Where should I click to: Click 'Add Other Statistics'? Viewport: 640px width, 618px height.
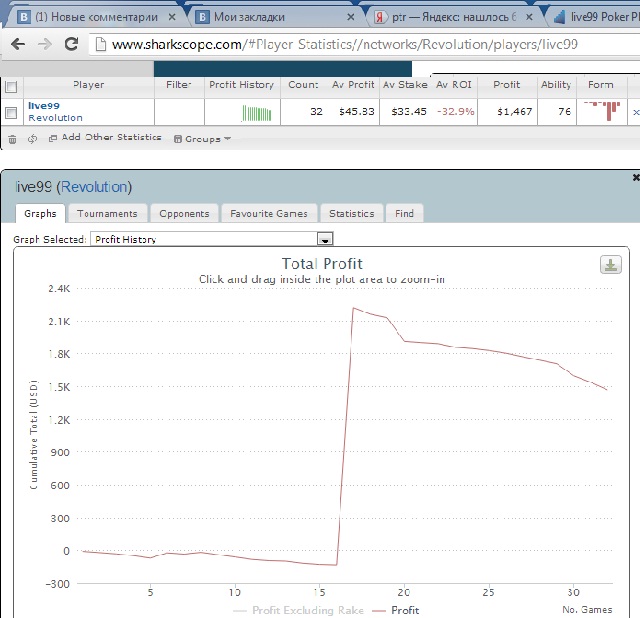(x=105, y=138)
